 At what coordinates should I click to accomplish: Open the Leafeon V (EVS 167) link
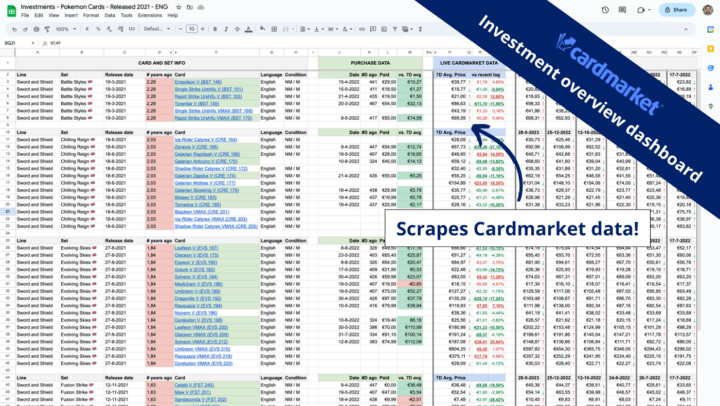pos(196,248)
